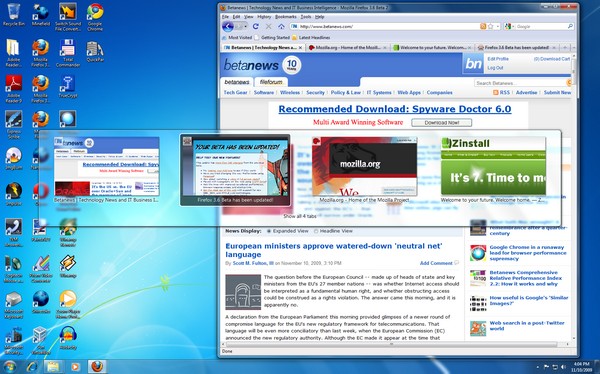Screen dimensions: 600x374
Task: Open the Help menu in Firefox
Action: [x=320, y=17]
